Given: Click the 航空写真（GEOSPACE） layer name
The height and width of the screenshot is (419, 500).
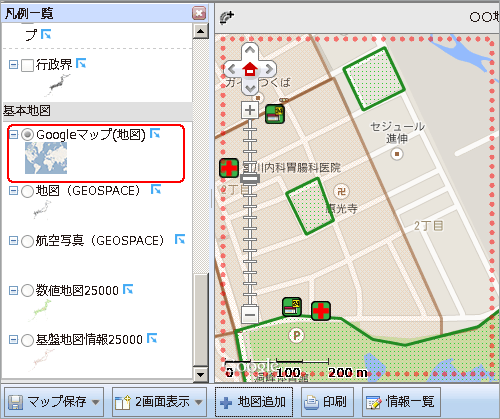Looking at the screenshot, I should [x=100, y=240].
